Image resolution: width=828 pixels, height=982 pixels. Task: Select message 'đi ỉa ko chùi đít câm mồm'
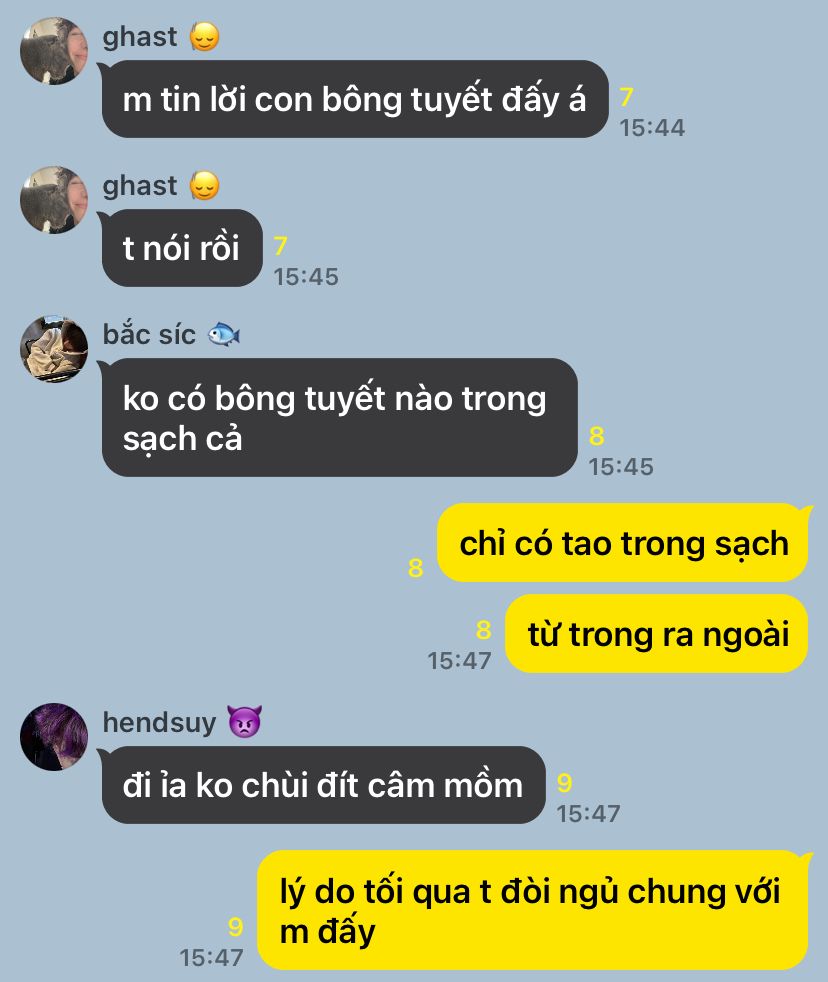tap(323, 785)
